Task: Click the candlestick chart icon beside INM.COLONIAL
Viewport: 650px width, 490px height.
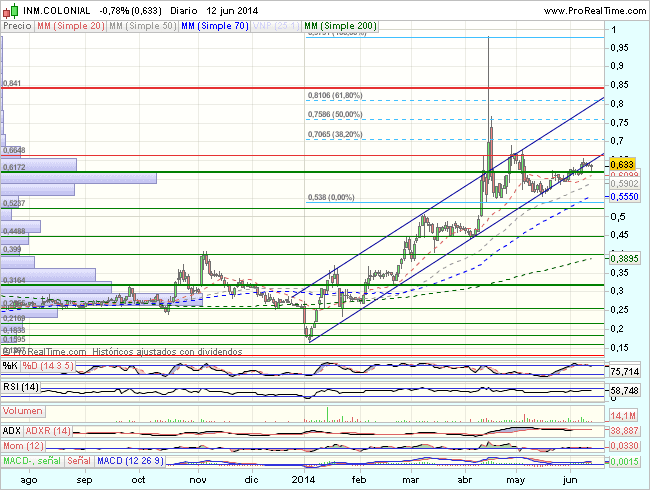Action: pos(8,8)
